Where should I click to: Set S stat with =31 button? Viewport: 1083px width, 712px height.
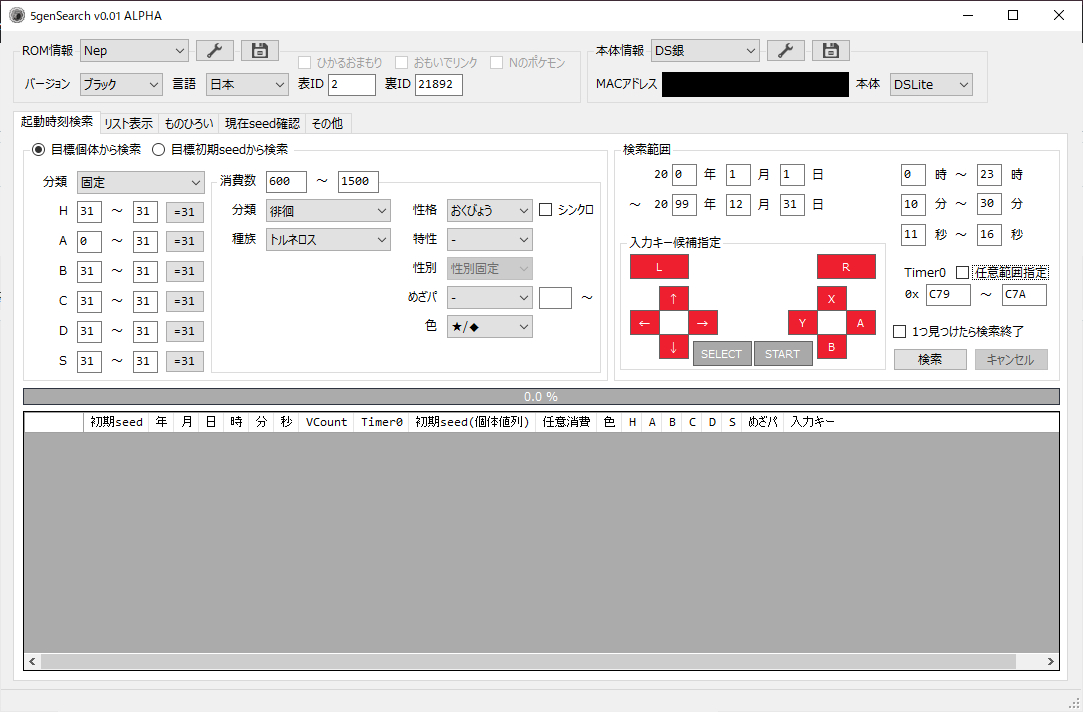click(184, 361)
